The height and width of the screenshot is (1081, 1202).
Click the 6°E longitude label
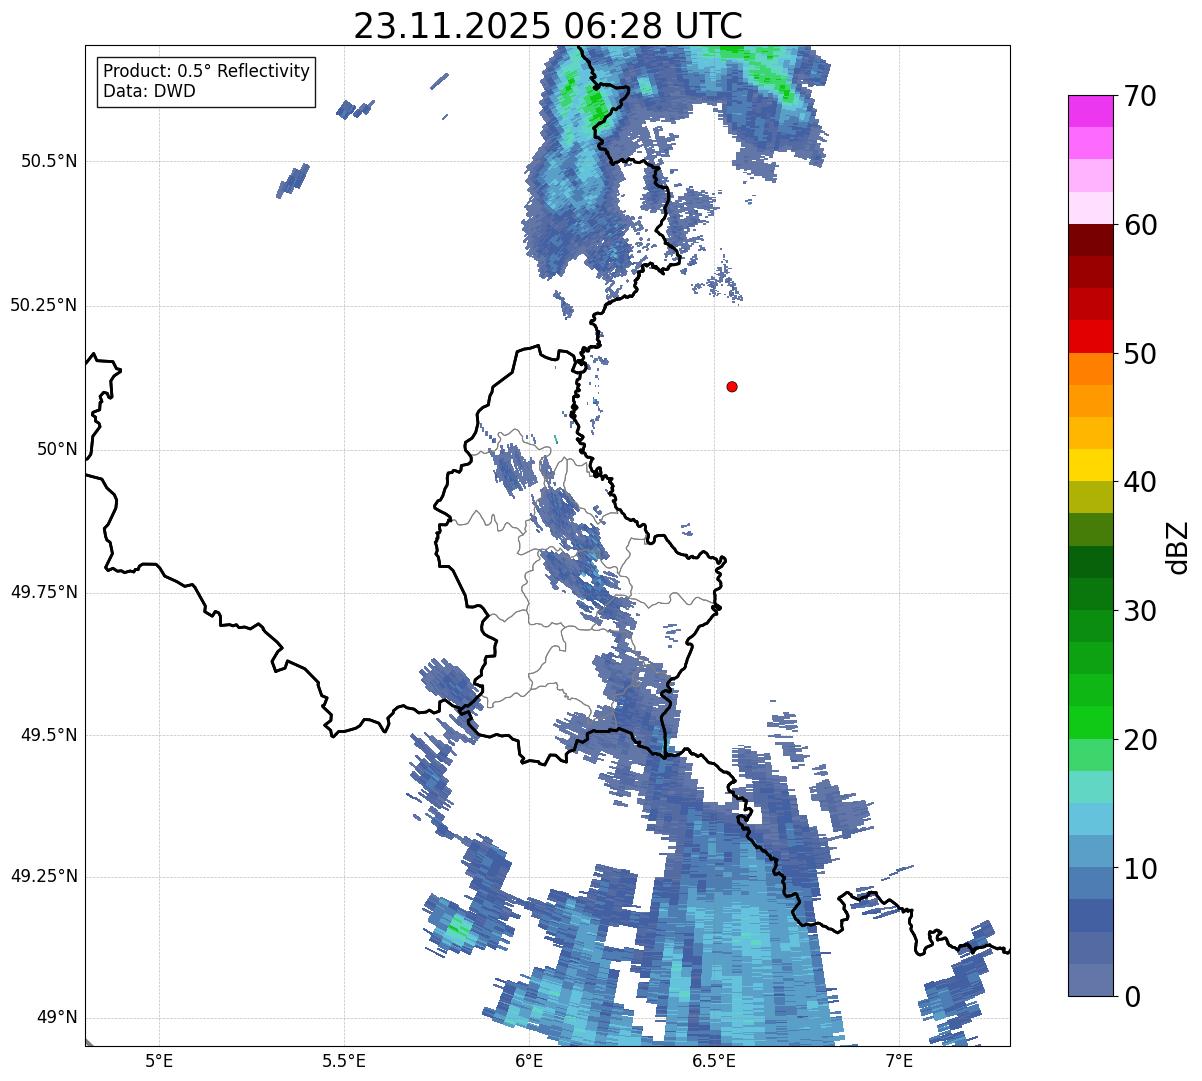(x=529, y=1060)
